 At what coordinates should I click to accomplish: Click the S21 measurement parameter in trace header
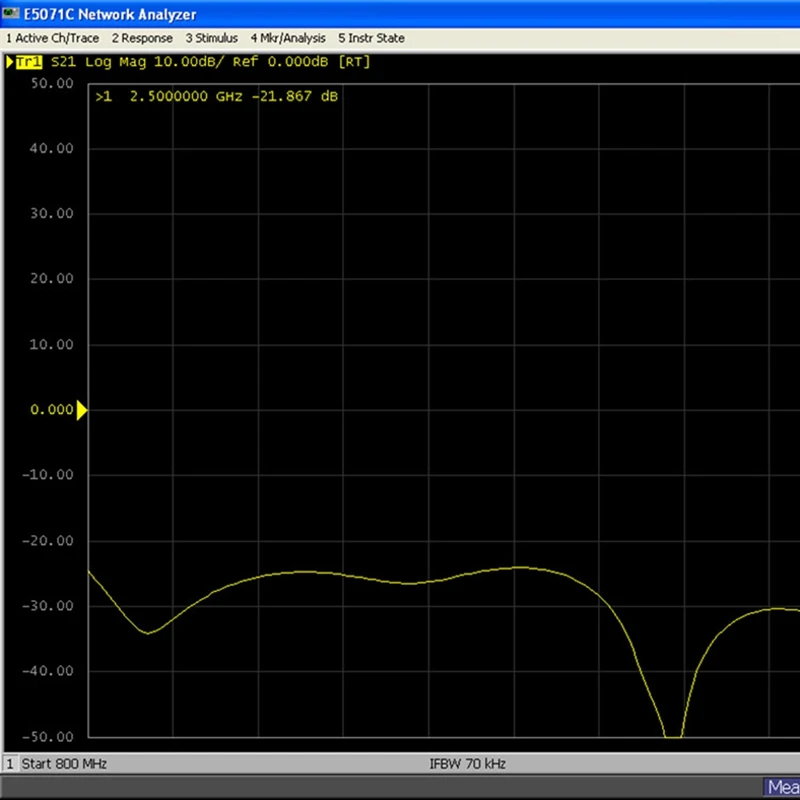(65, 62)
